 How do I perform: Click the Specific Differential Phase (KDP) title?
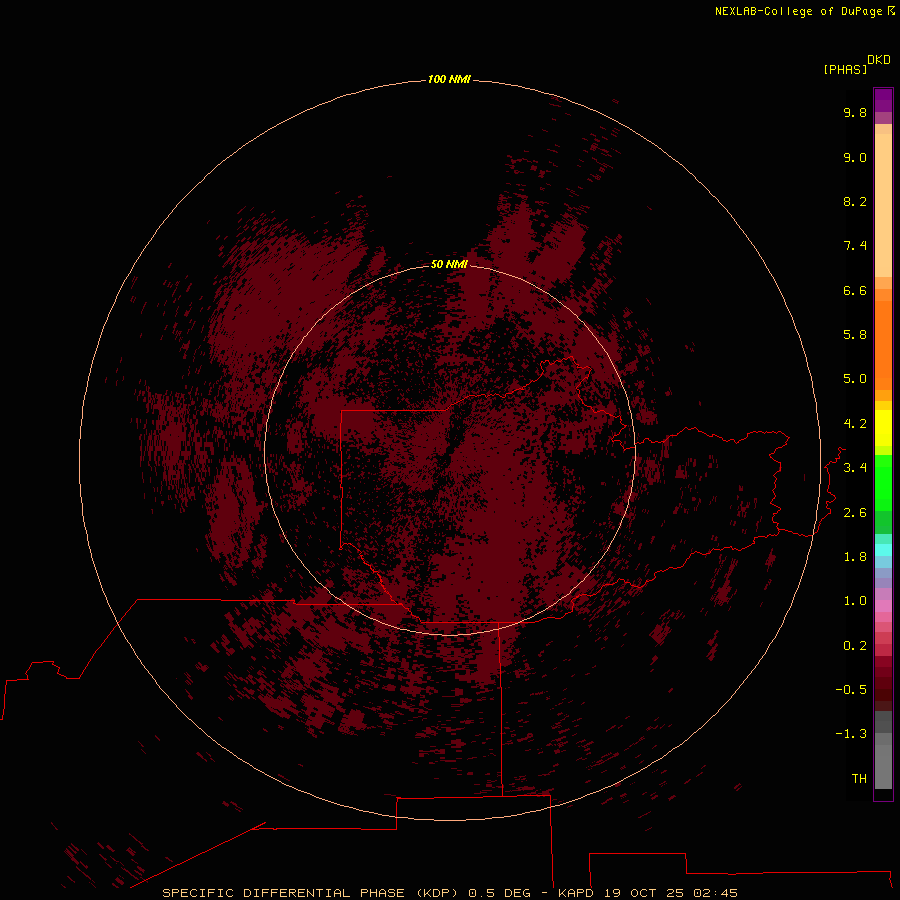(309, 893)
